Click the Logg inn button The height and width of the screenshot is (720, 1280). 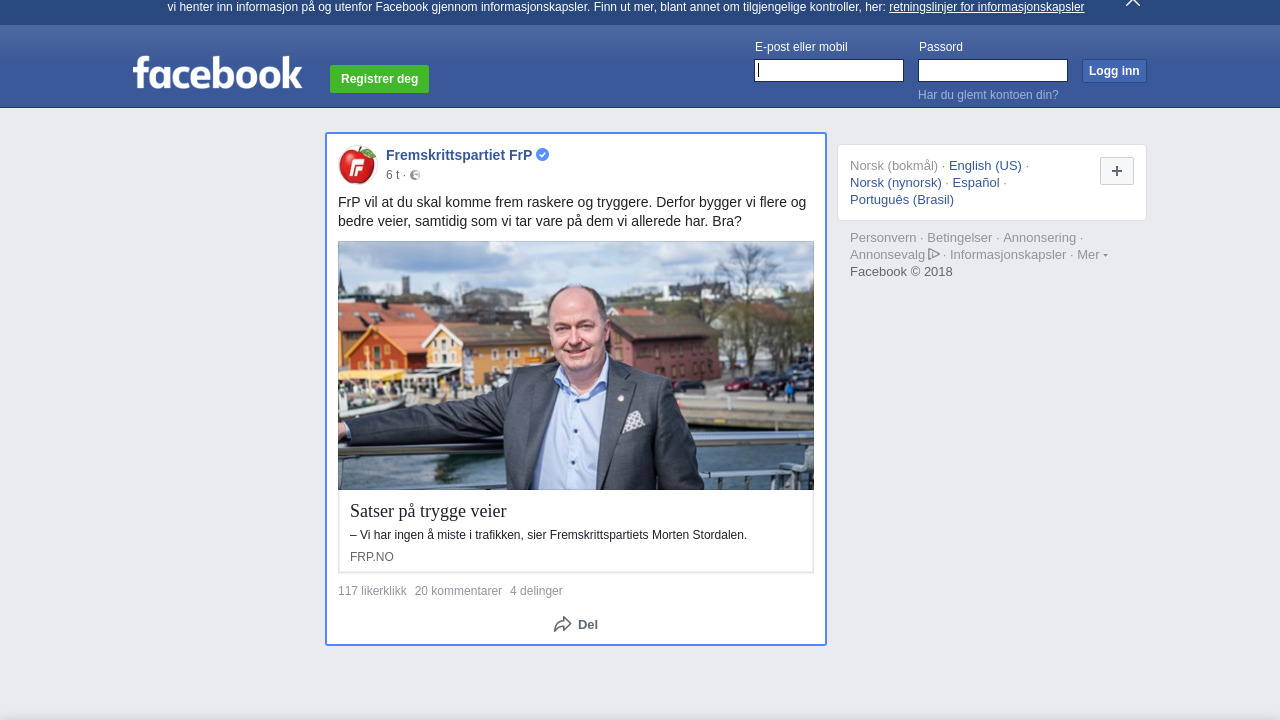[1114, 71]
